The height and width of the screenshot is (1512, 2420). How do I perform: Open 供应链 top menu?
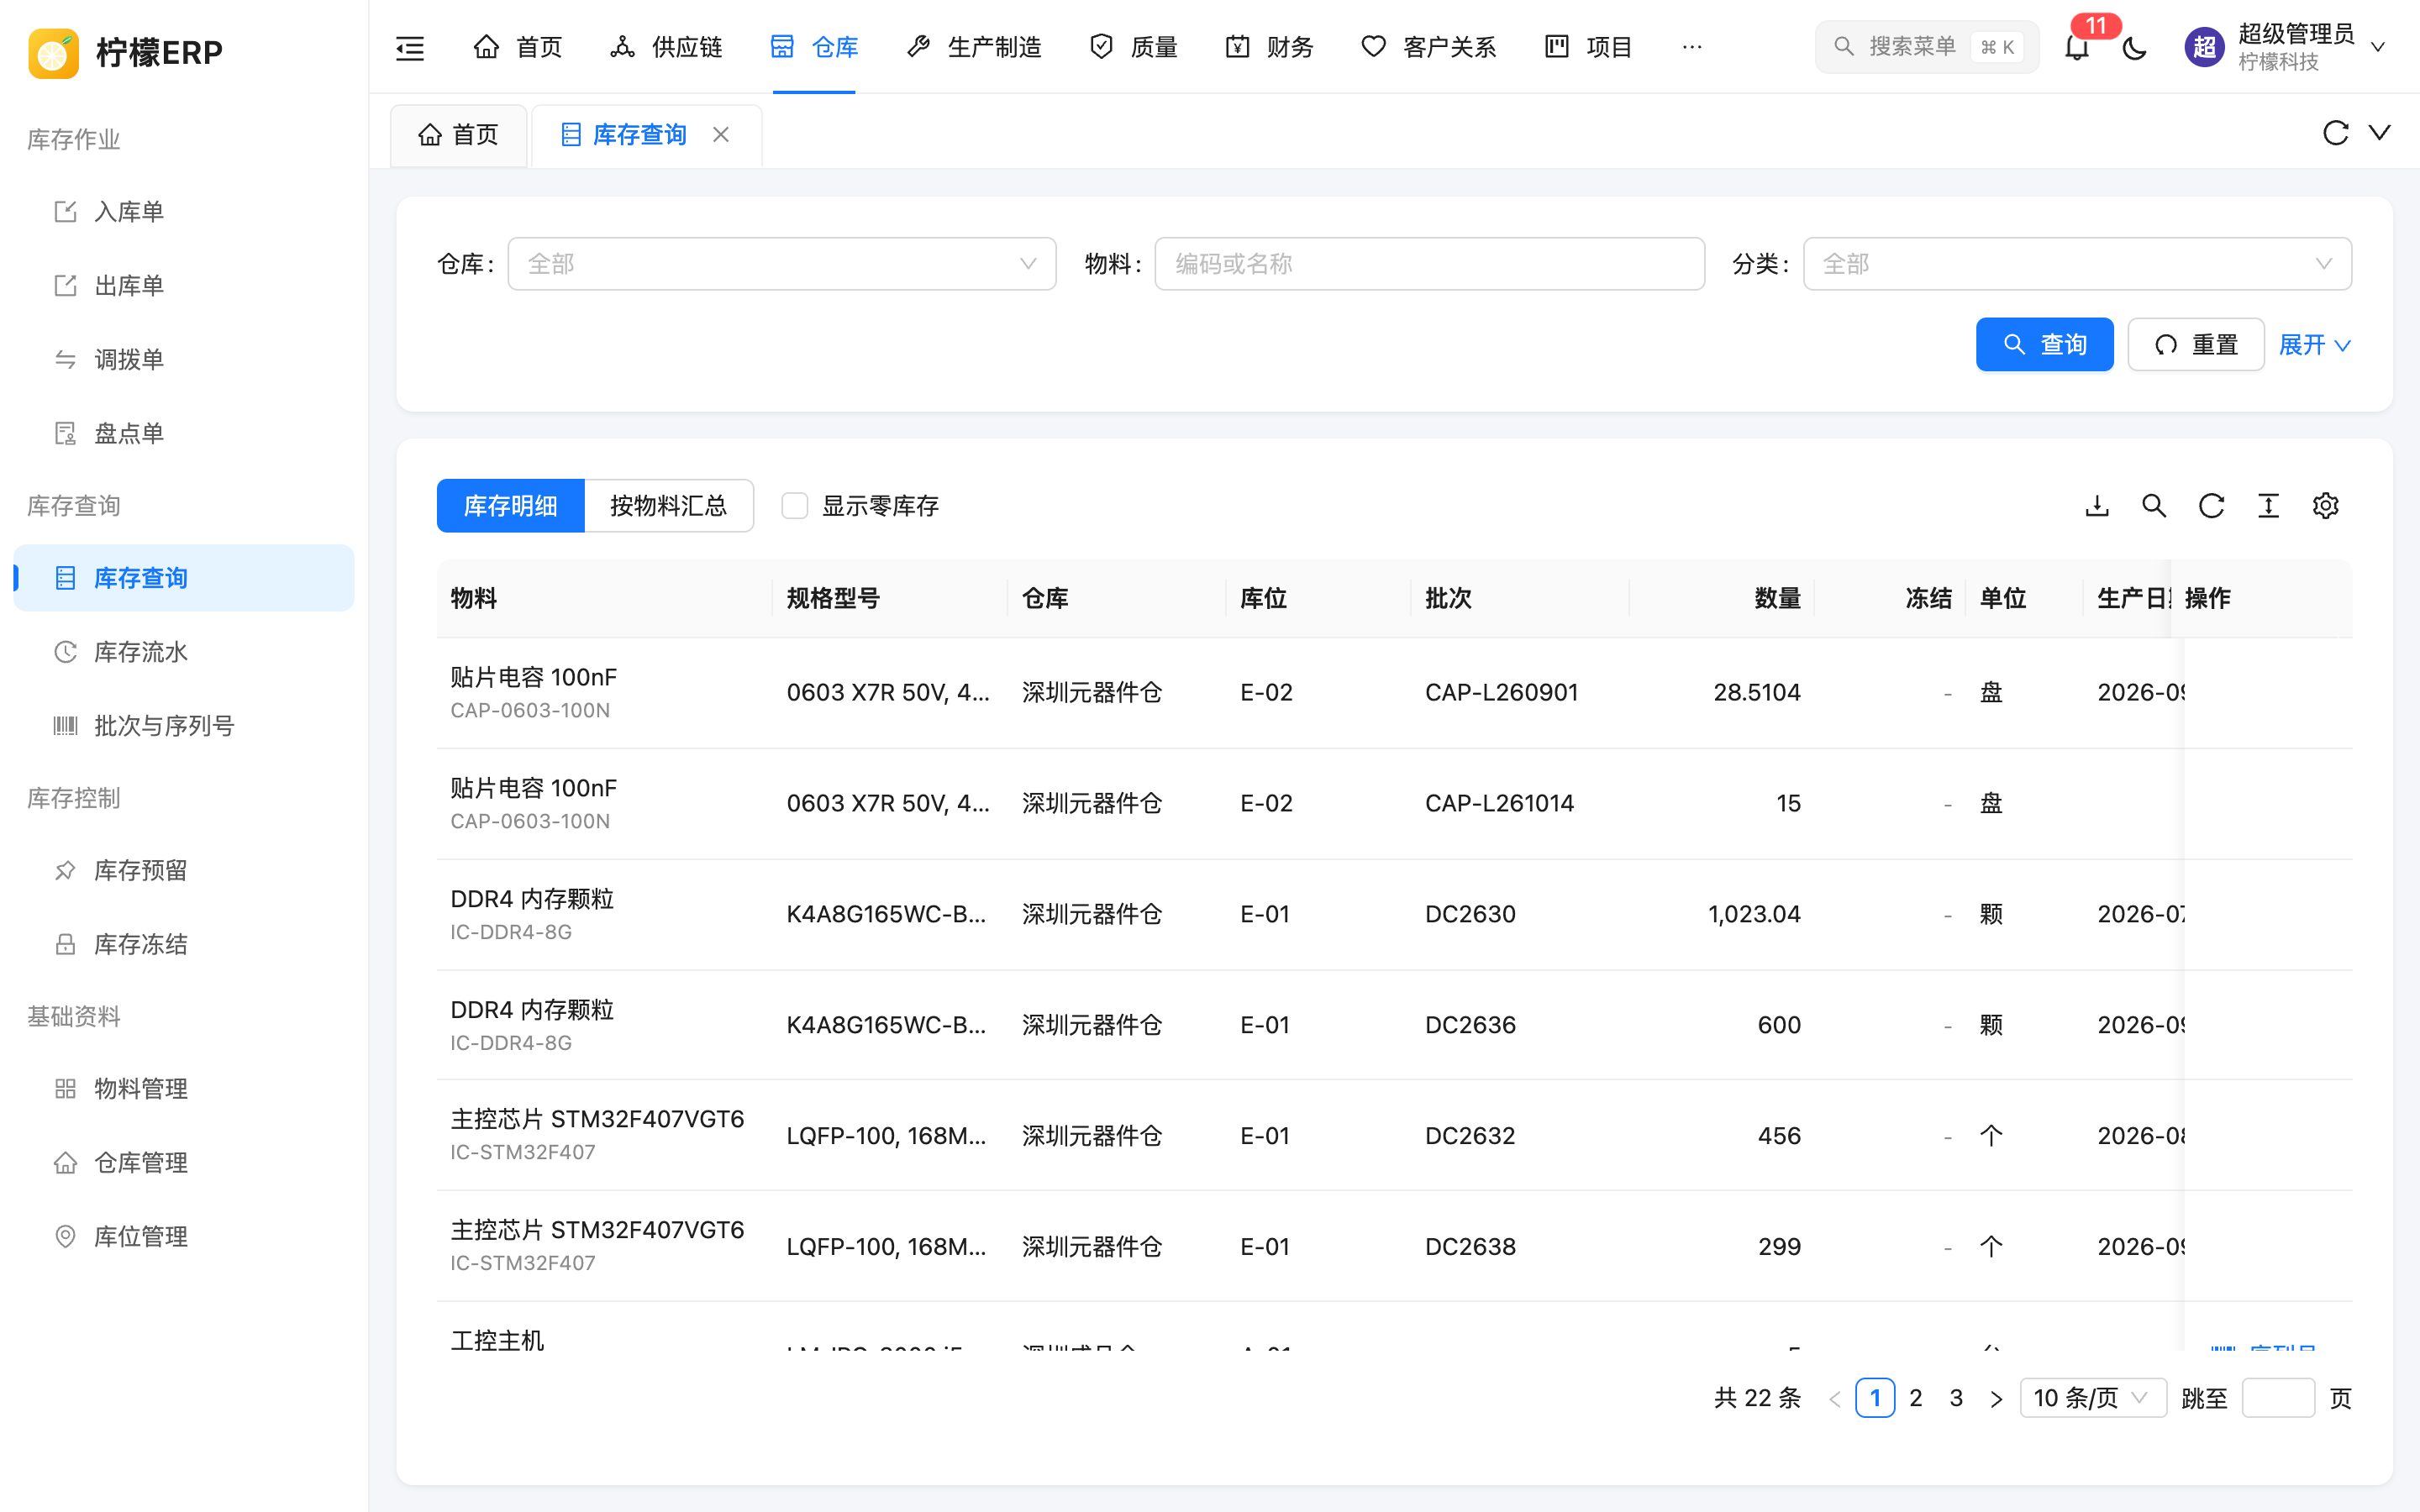[666, 47]
